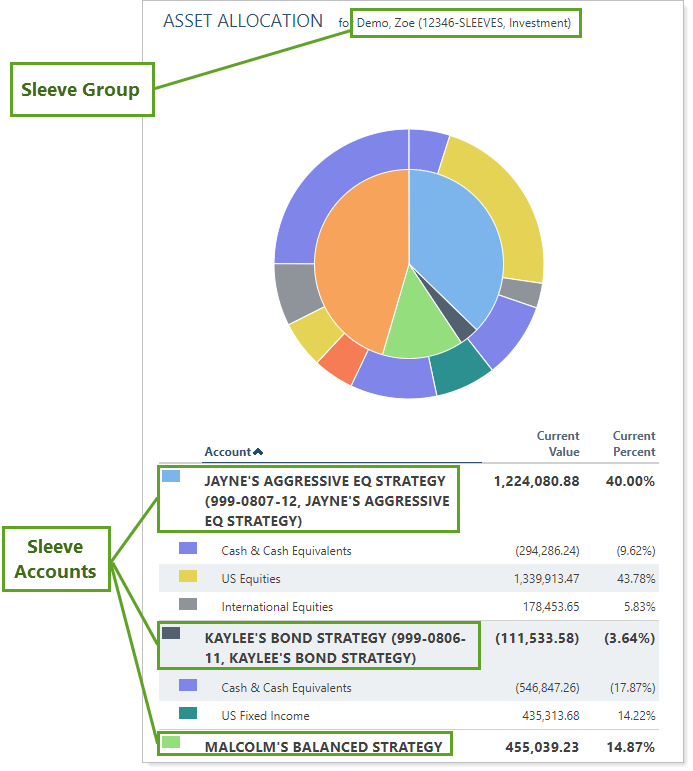693x771 pixels.
Task: Click the gray International Equities legend swatch
Action: click(x=188, y=605)
